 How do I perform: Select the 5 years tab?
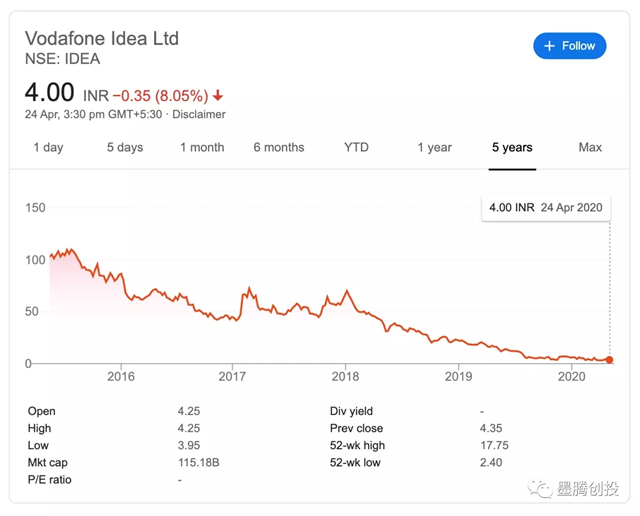click(512, 147)
